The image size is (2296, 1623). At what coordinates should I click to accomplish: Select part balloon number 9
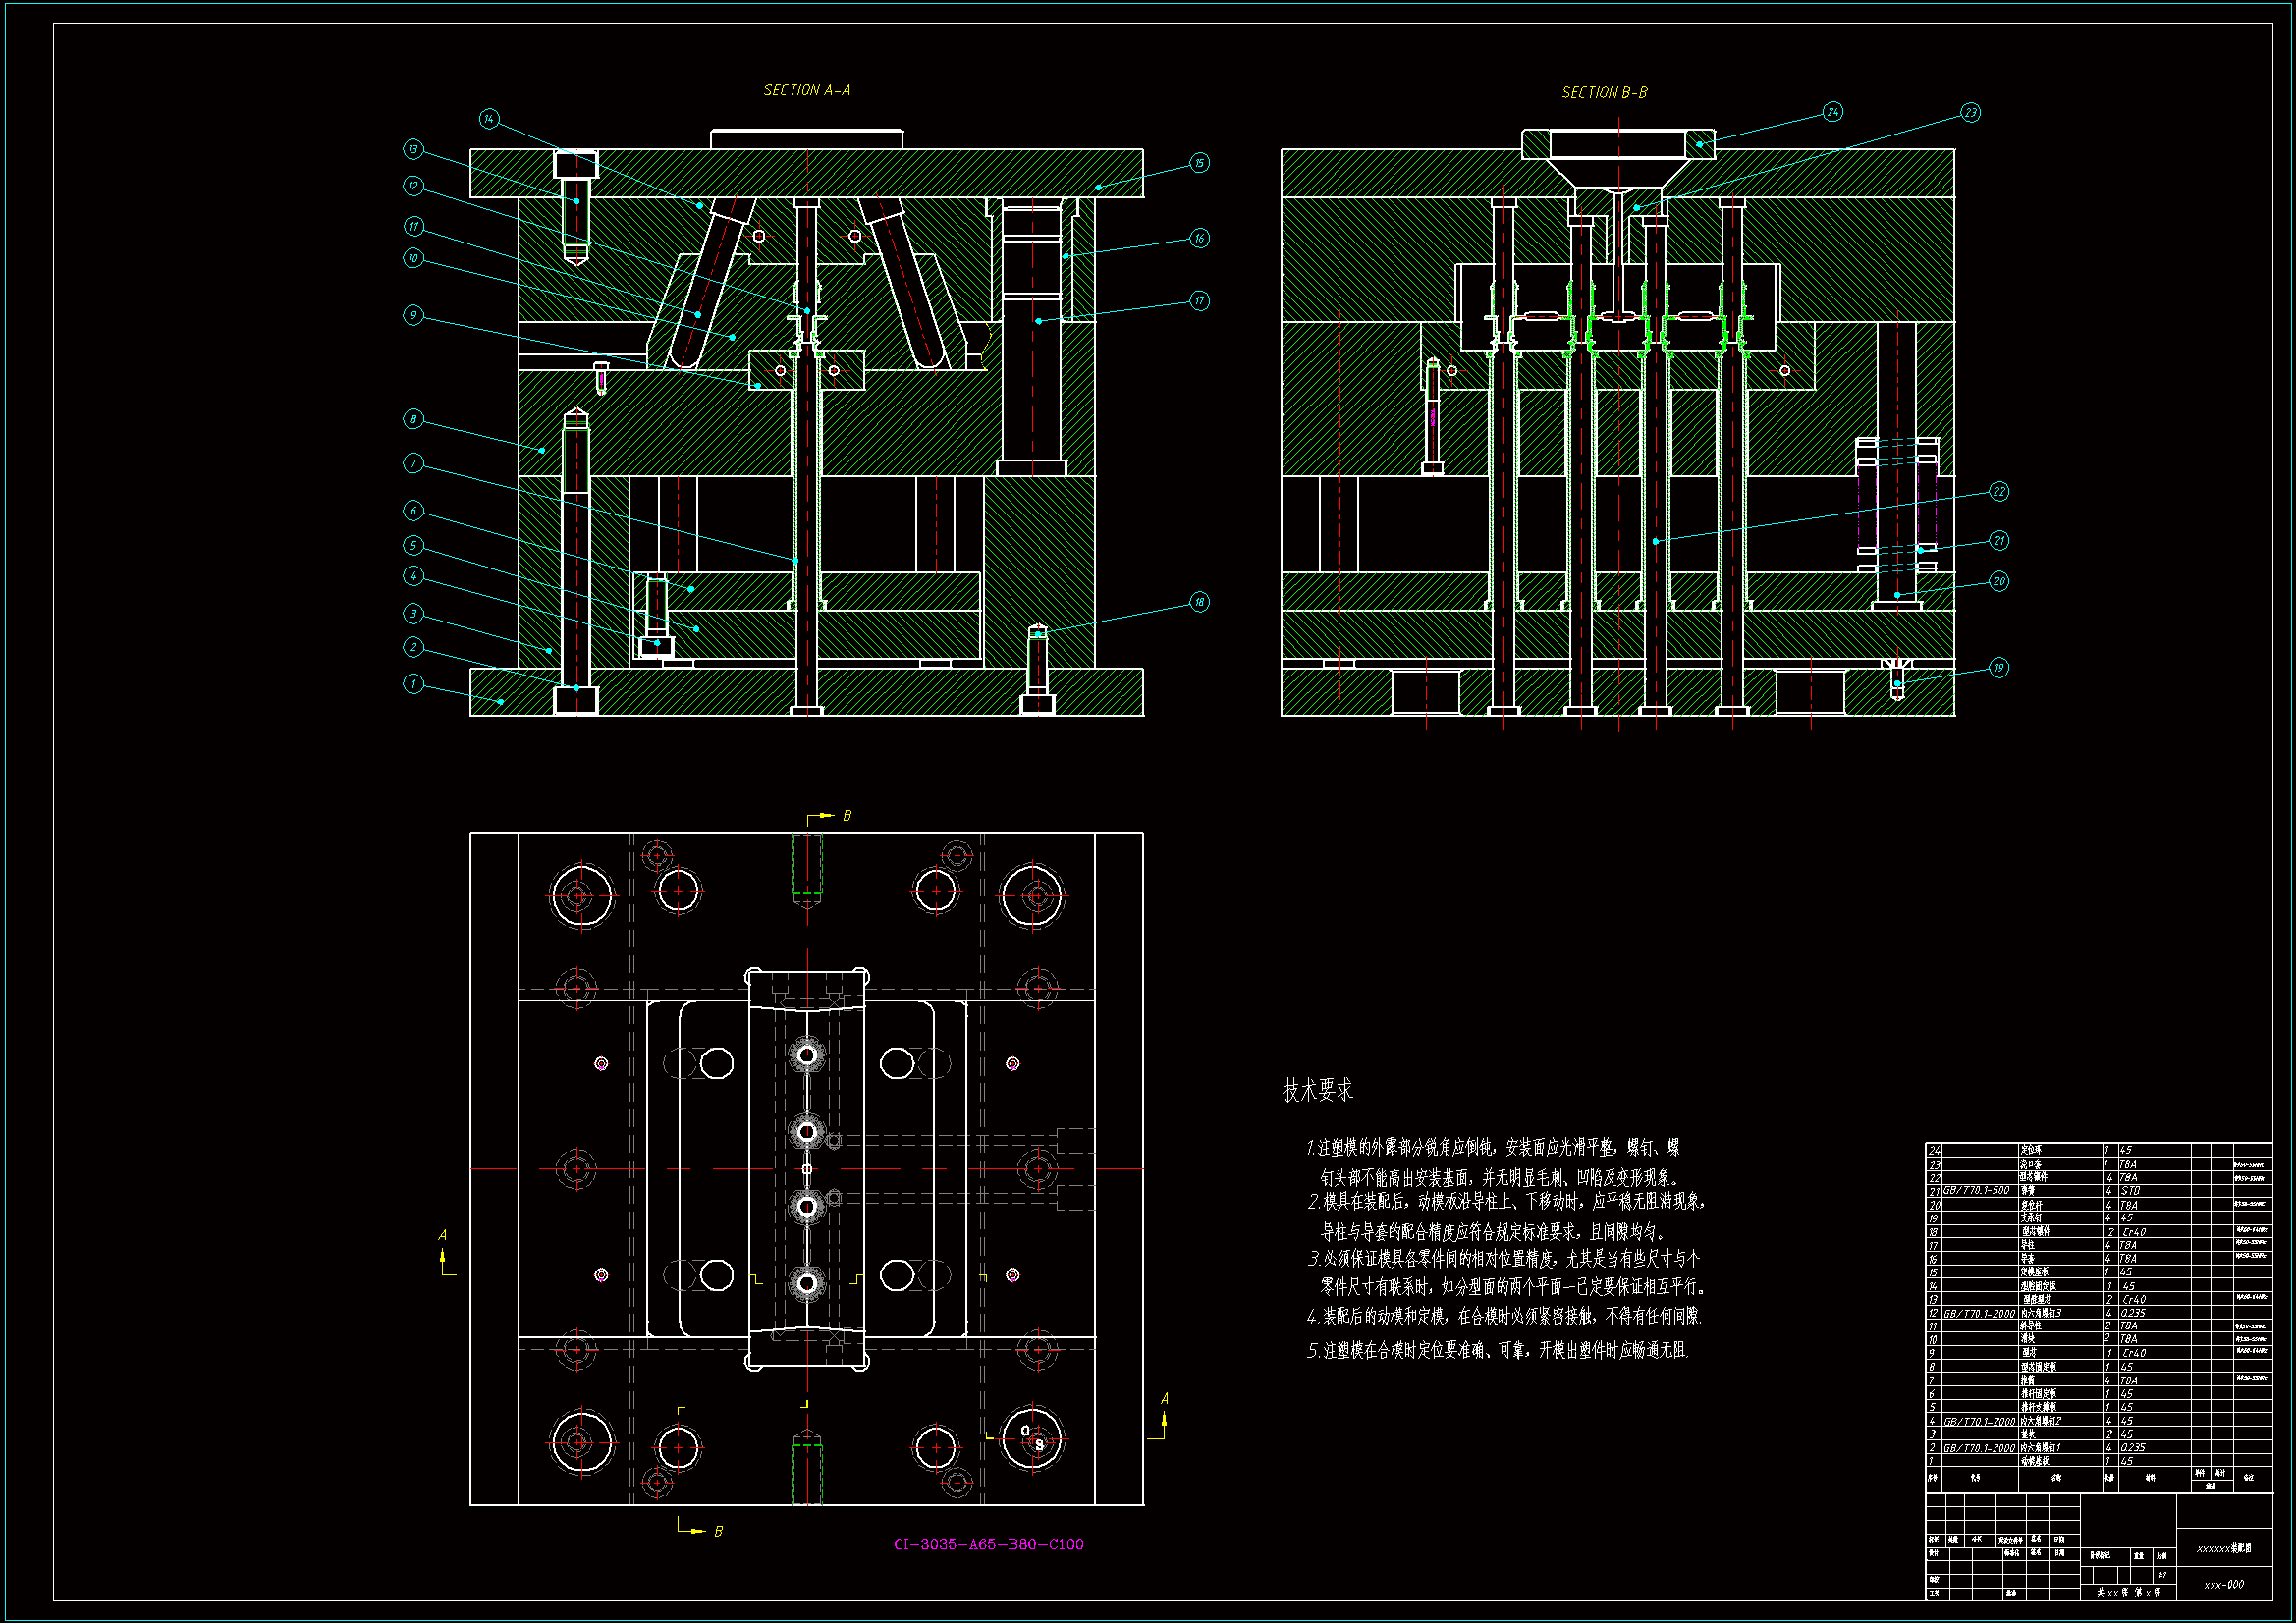413,315
